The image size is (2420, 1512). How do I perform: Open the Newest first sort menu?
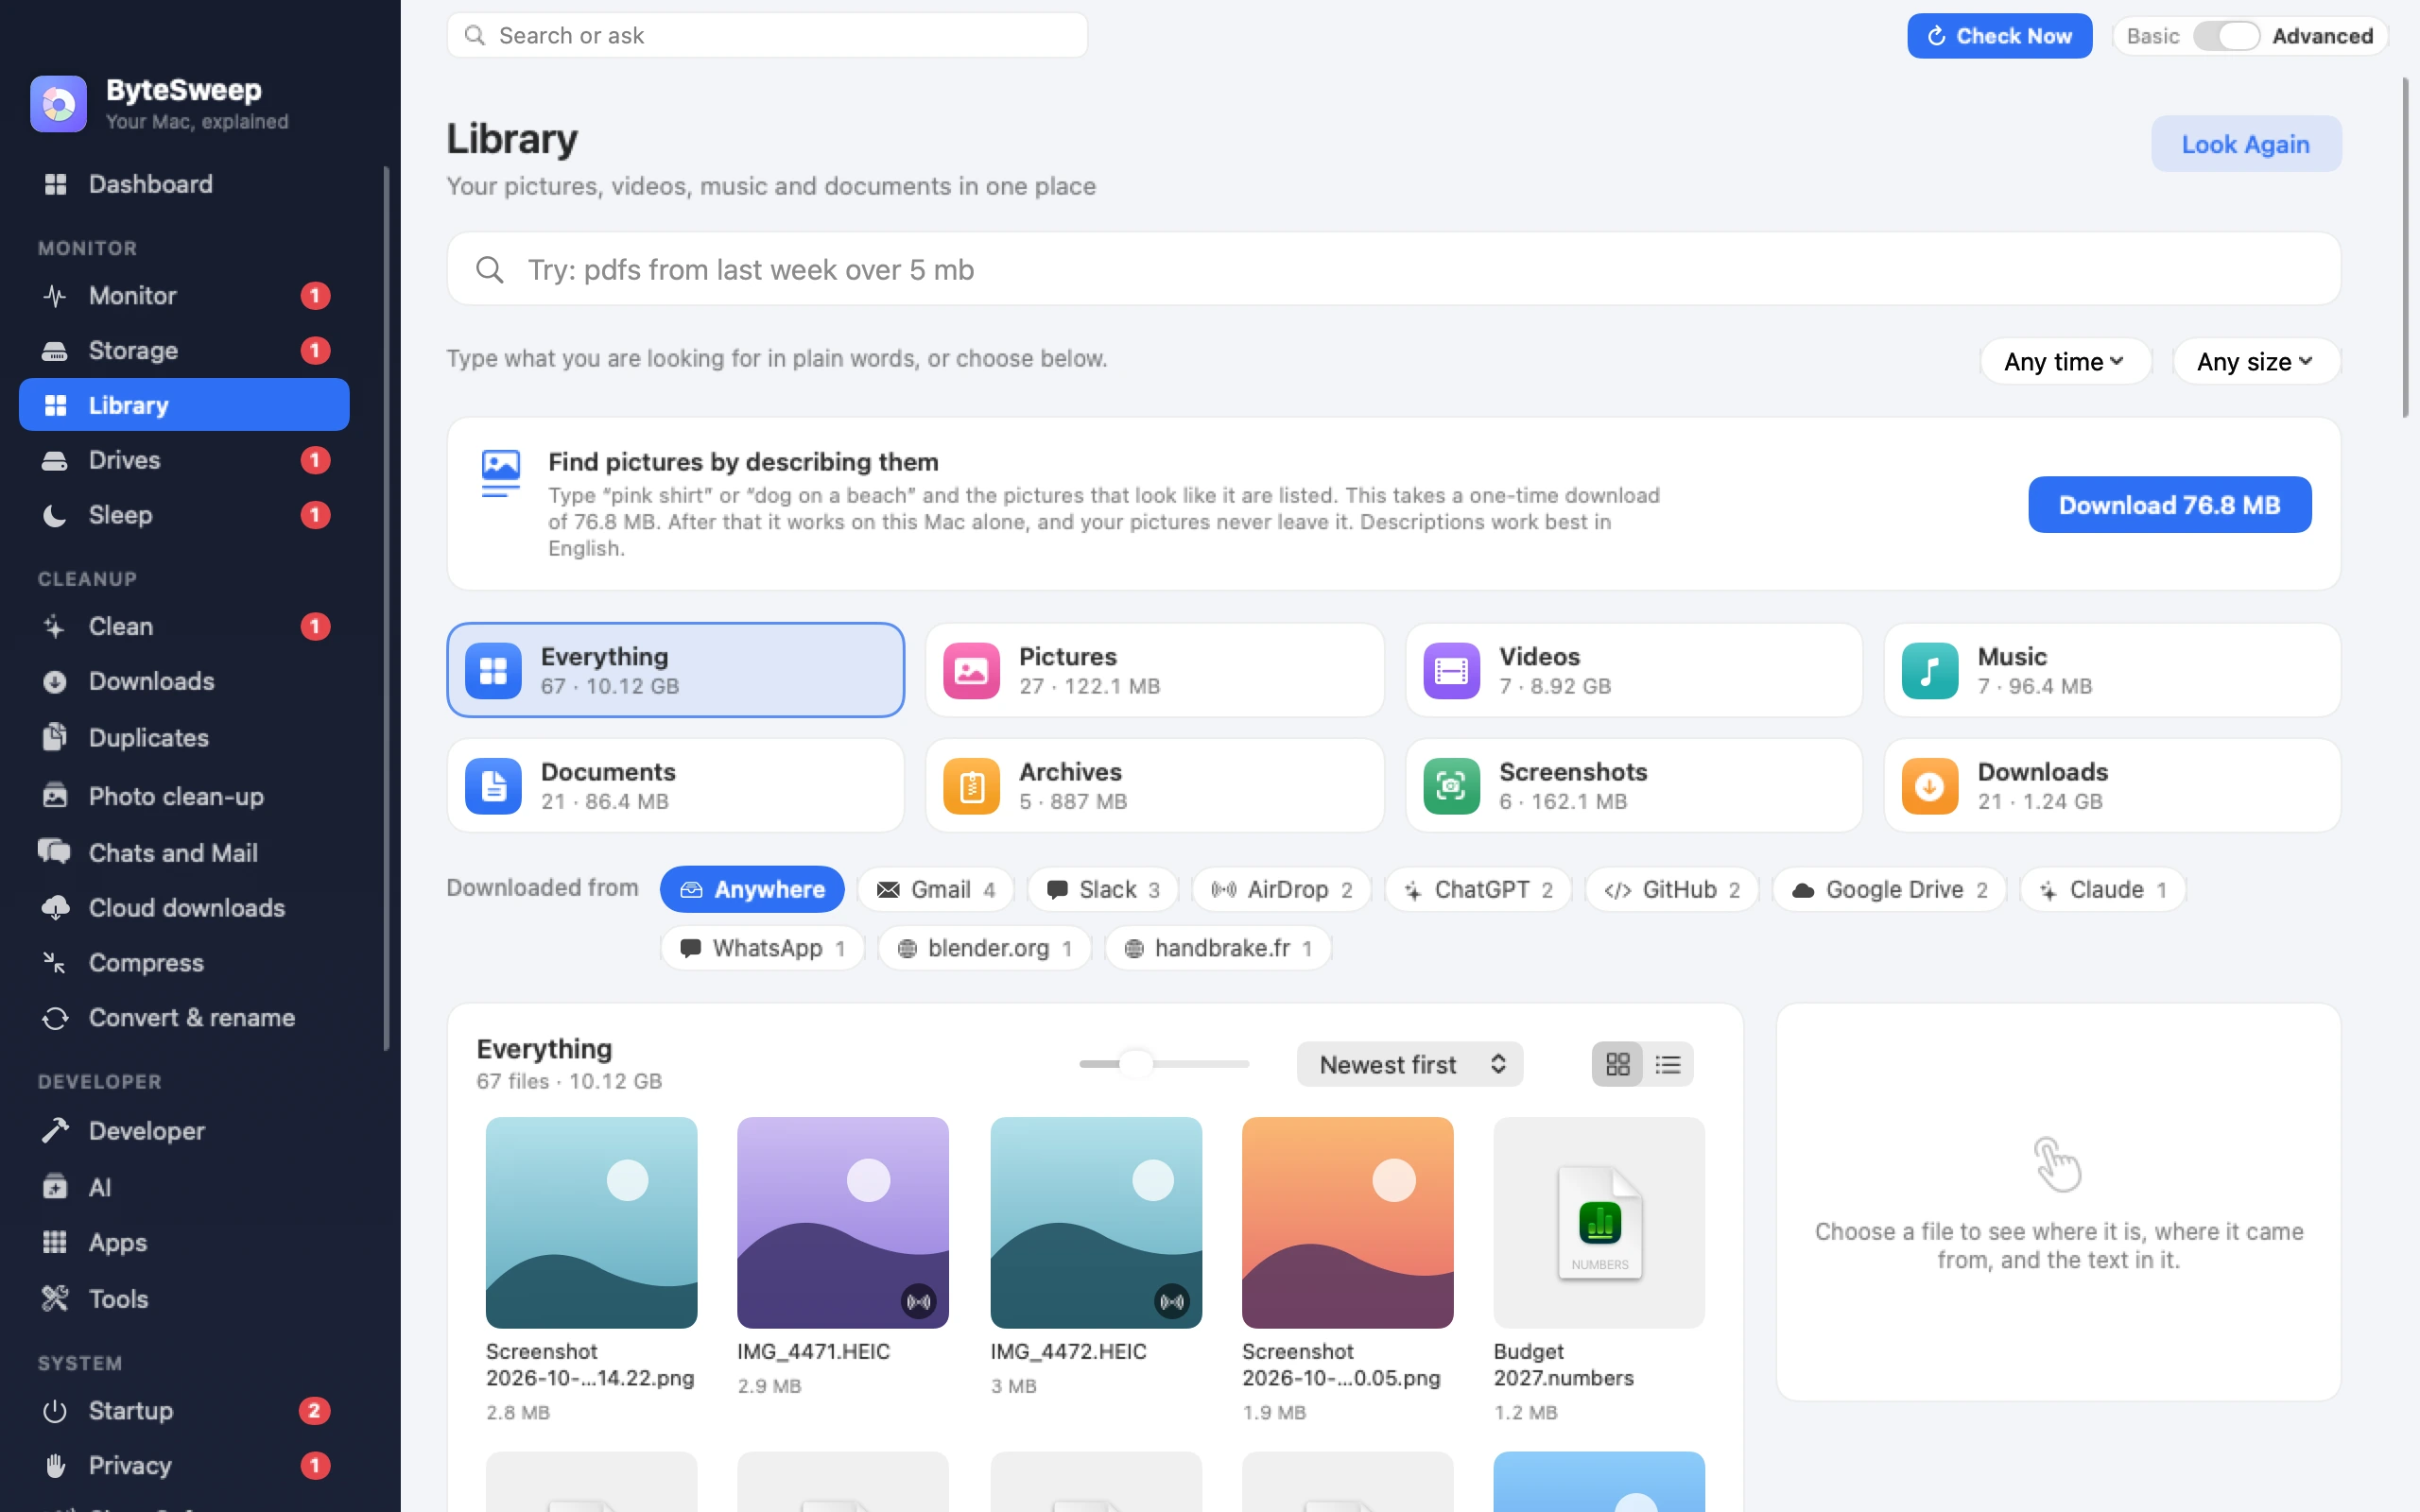click(1410, 1064)
